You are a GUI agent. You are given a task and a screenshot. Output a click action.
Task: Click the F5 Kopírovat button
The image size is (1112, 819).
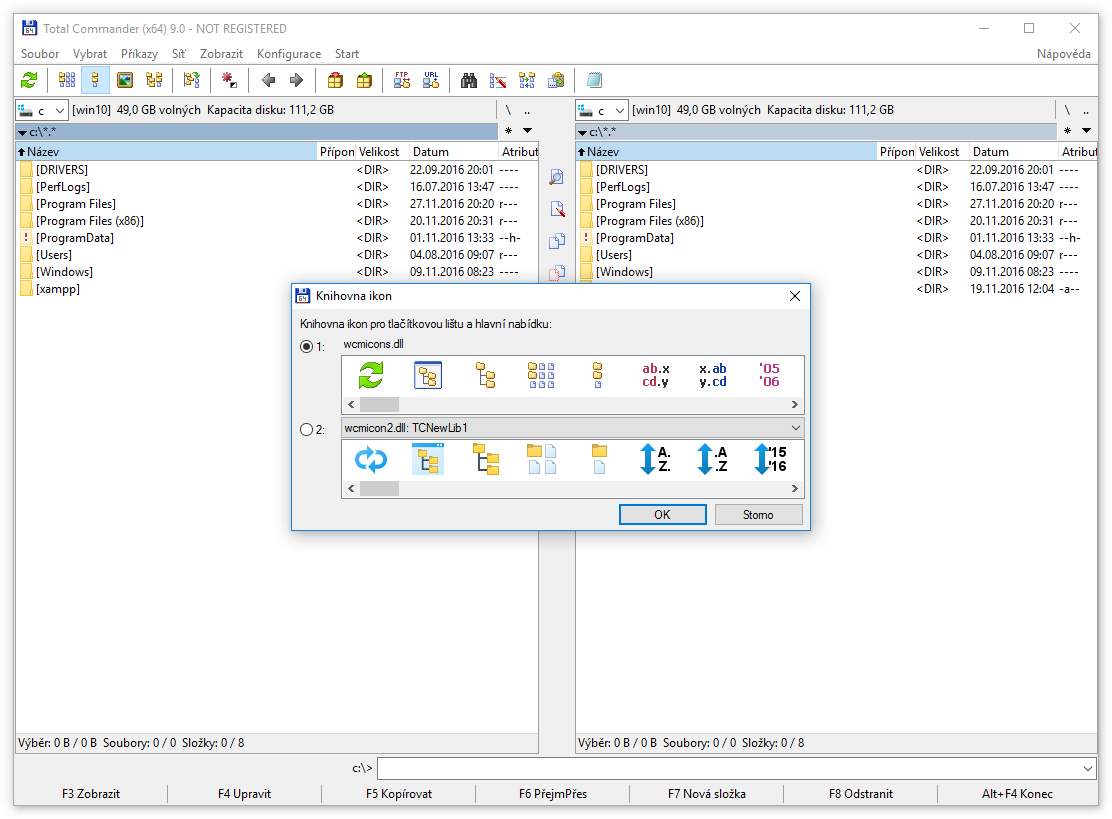tap(399, 793)
